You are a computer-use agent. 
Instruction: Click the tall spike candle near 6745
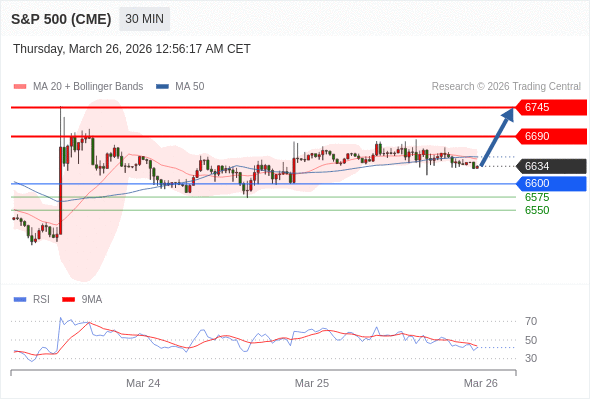point(61,171)
